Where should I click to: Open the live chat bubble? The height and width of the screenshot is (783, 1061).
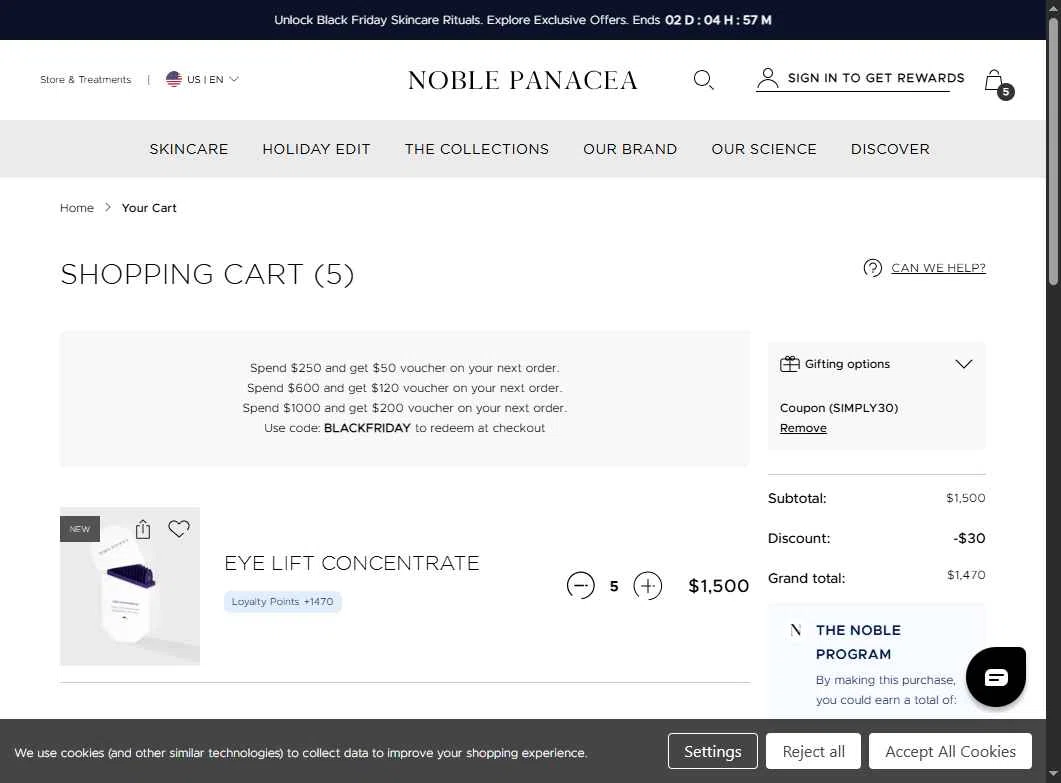click(996, 677)
